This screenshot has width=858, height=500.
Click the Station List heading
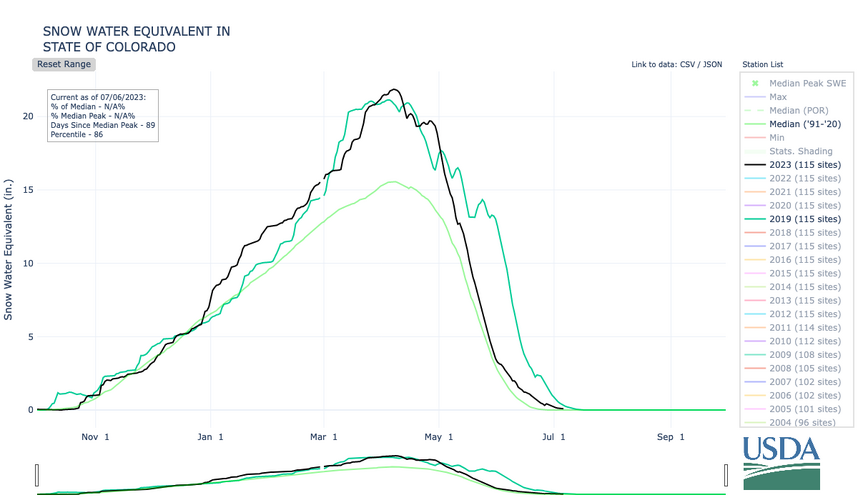(762, 65)
